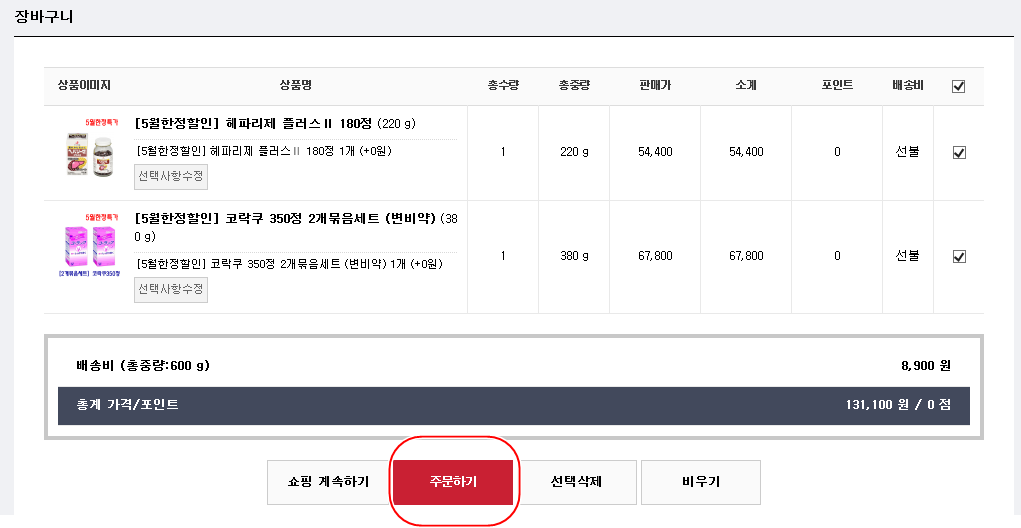1021x528 pixels.
Task: Open the 헤파리제 플러스 II 180정 product link
Action: [x=253, y=124]
